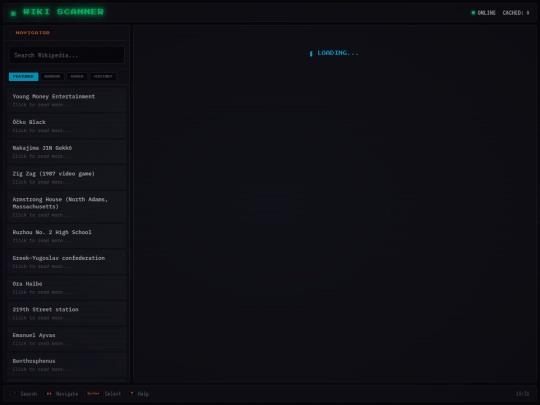Click the LOADING indicator text
Viewport: 540px width, 405px height.
pos(338,53)
